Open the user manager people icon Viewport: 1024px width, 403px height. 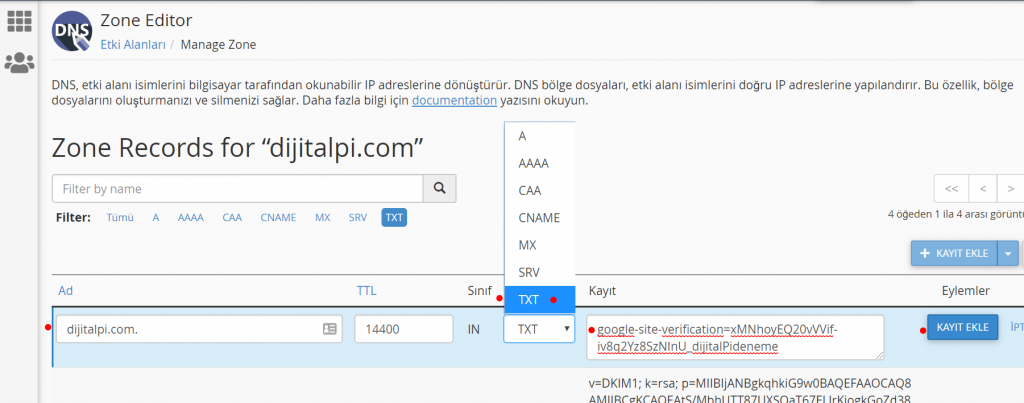(x=19, y=63)
